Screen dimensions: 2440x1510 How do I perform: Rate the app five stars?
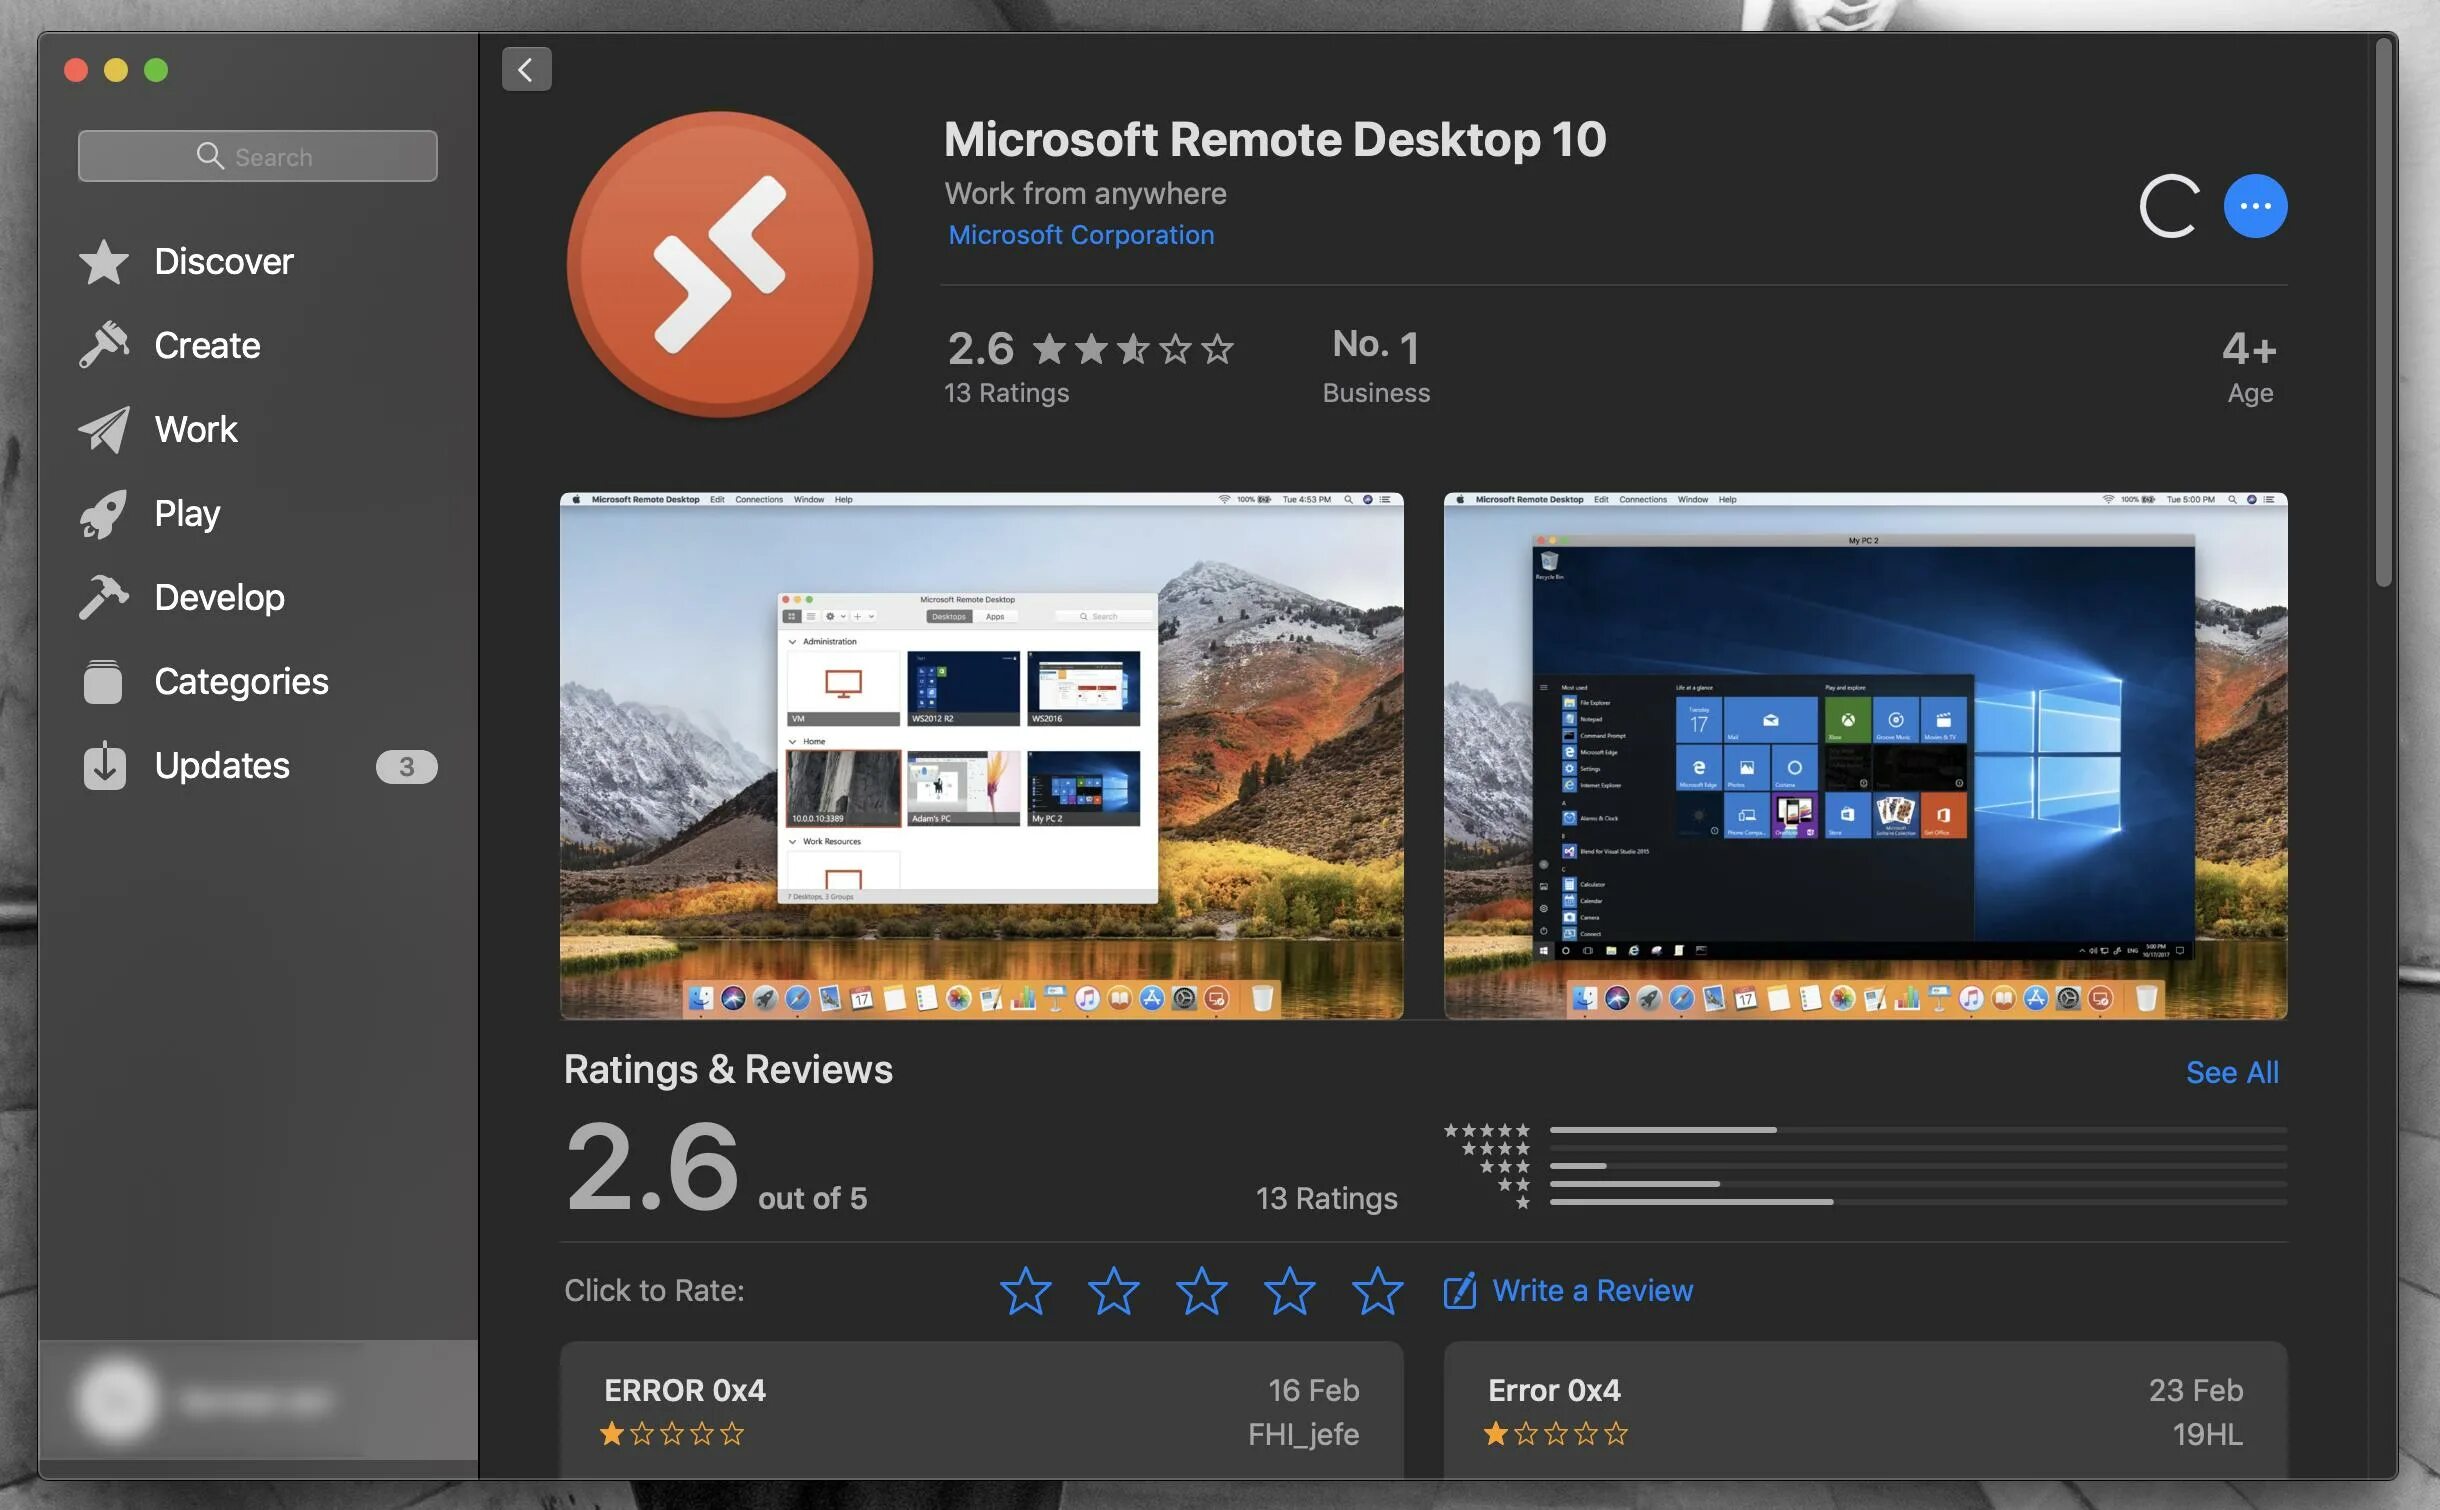(x=1377, y=1290)
